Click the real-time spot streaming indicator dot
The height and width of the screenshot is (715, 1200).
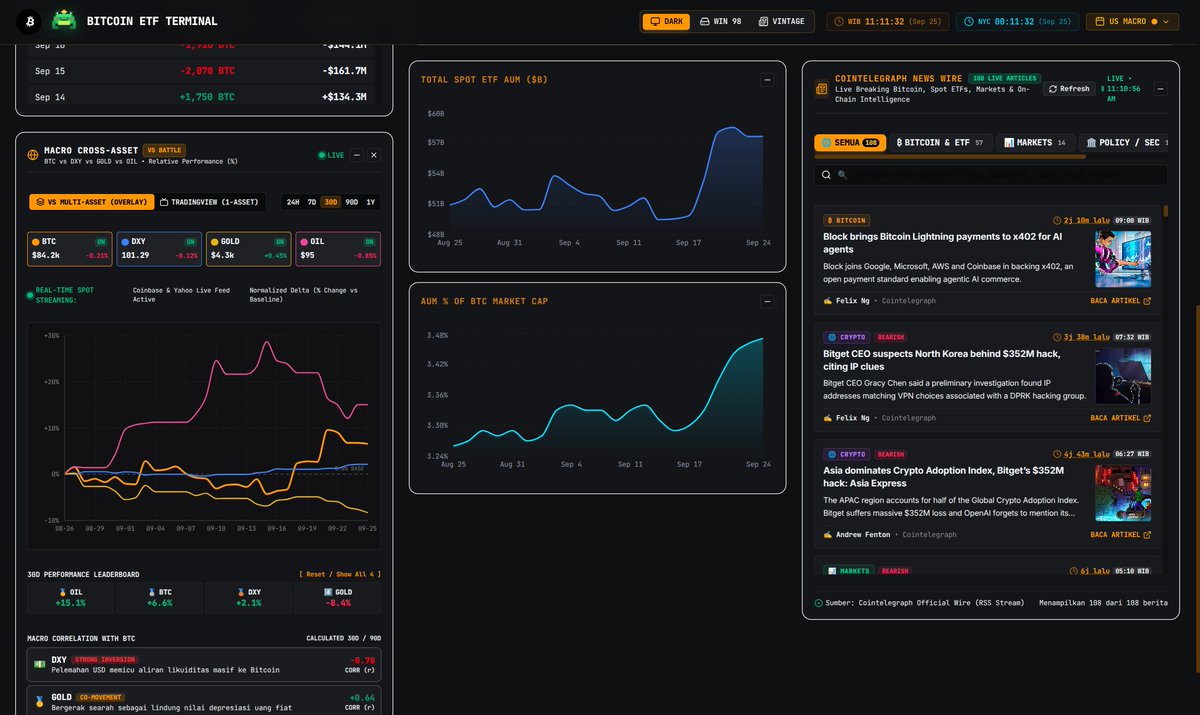(x=30, y=295)
